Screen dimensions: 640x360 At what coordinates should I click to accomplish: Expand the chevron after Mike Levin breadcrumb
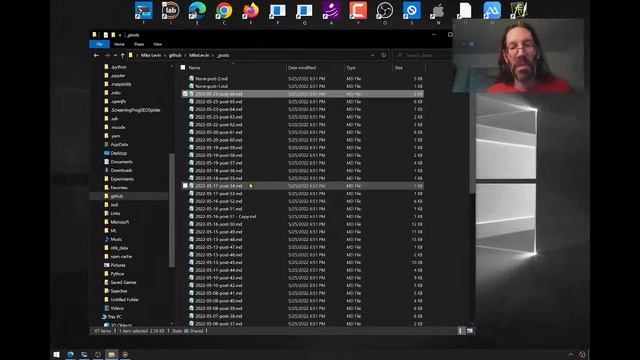165,55
